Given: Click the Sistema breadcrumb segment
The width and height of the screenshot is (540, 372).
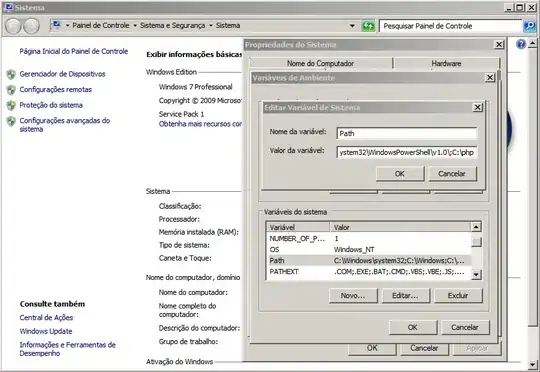Looking at the screenshot, I should [x=228, y=25].
